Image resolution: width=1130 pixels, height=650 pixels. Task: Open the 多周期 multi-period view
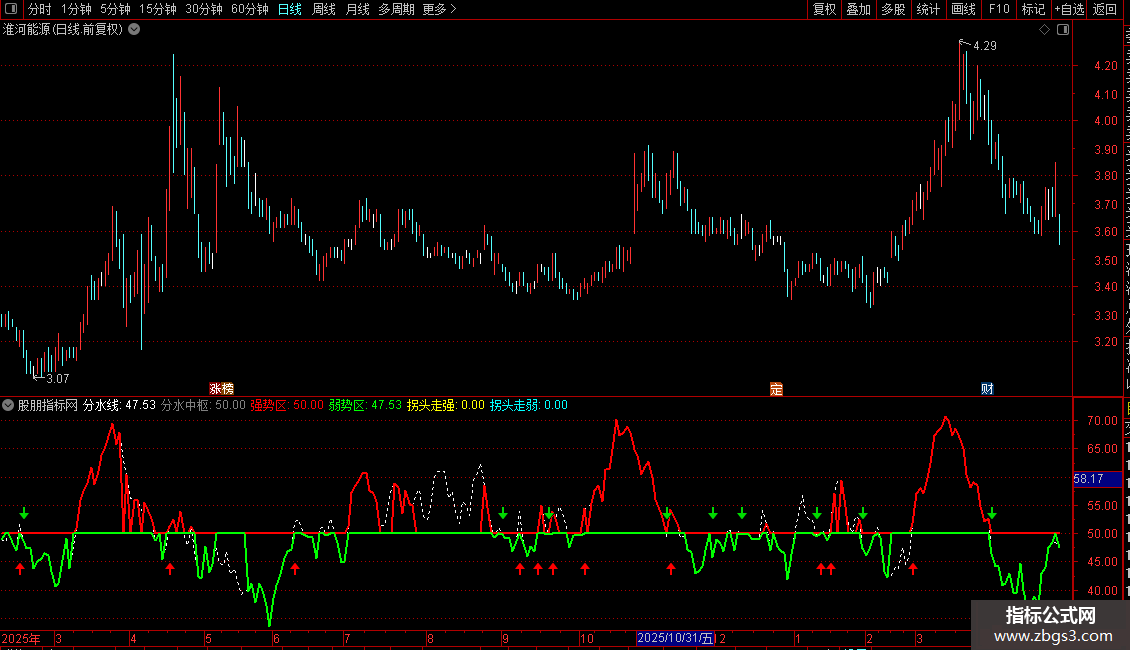pyautogui.click(x=396, y=9)
